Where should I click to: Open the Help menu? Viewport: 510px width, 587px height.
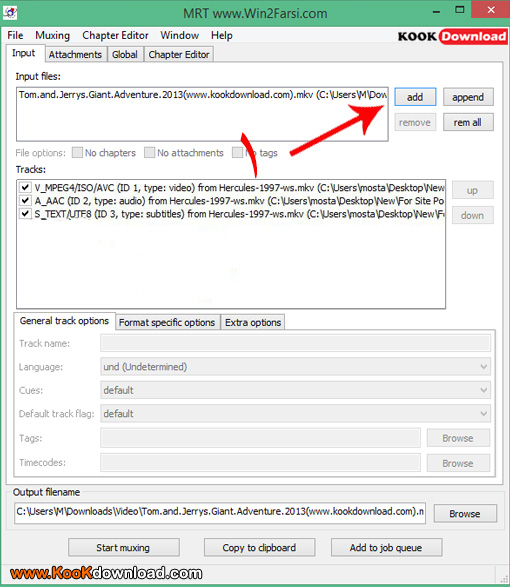[x=222, y=36]
